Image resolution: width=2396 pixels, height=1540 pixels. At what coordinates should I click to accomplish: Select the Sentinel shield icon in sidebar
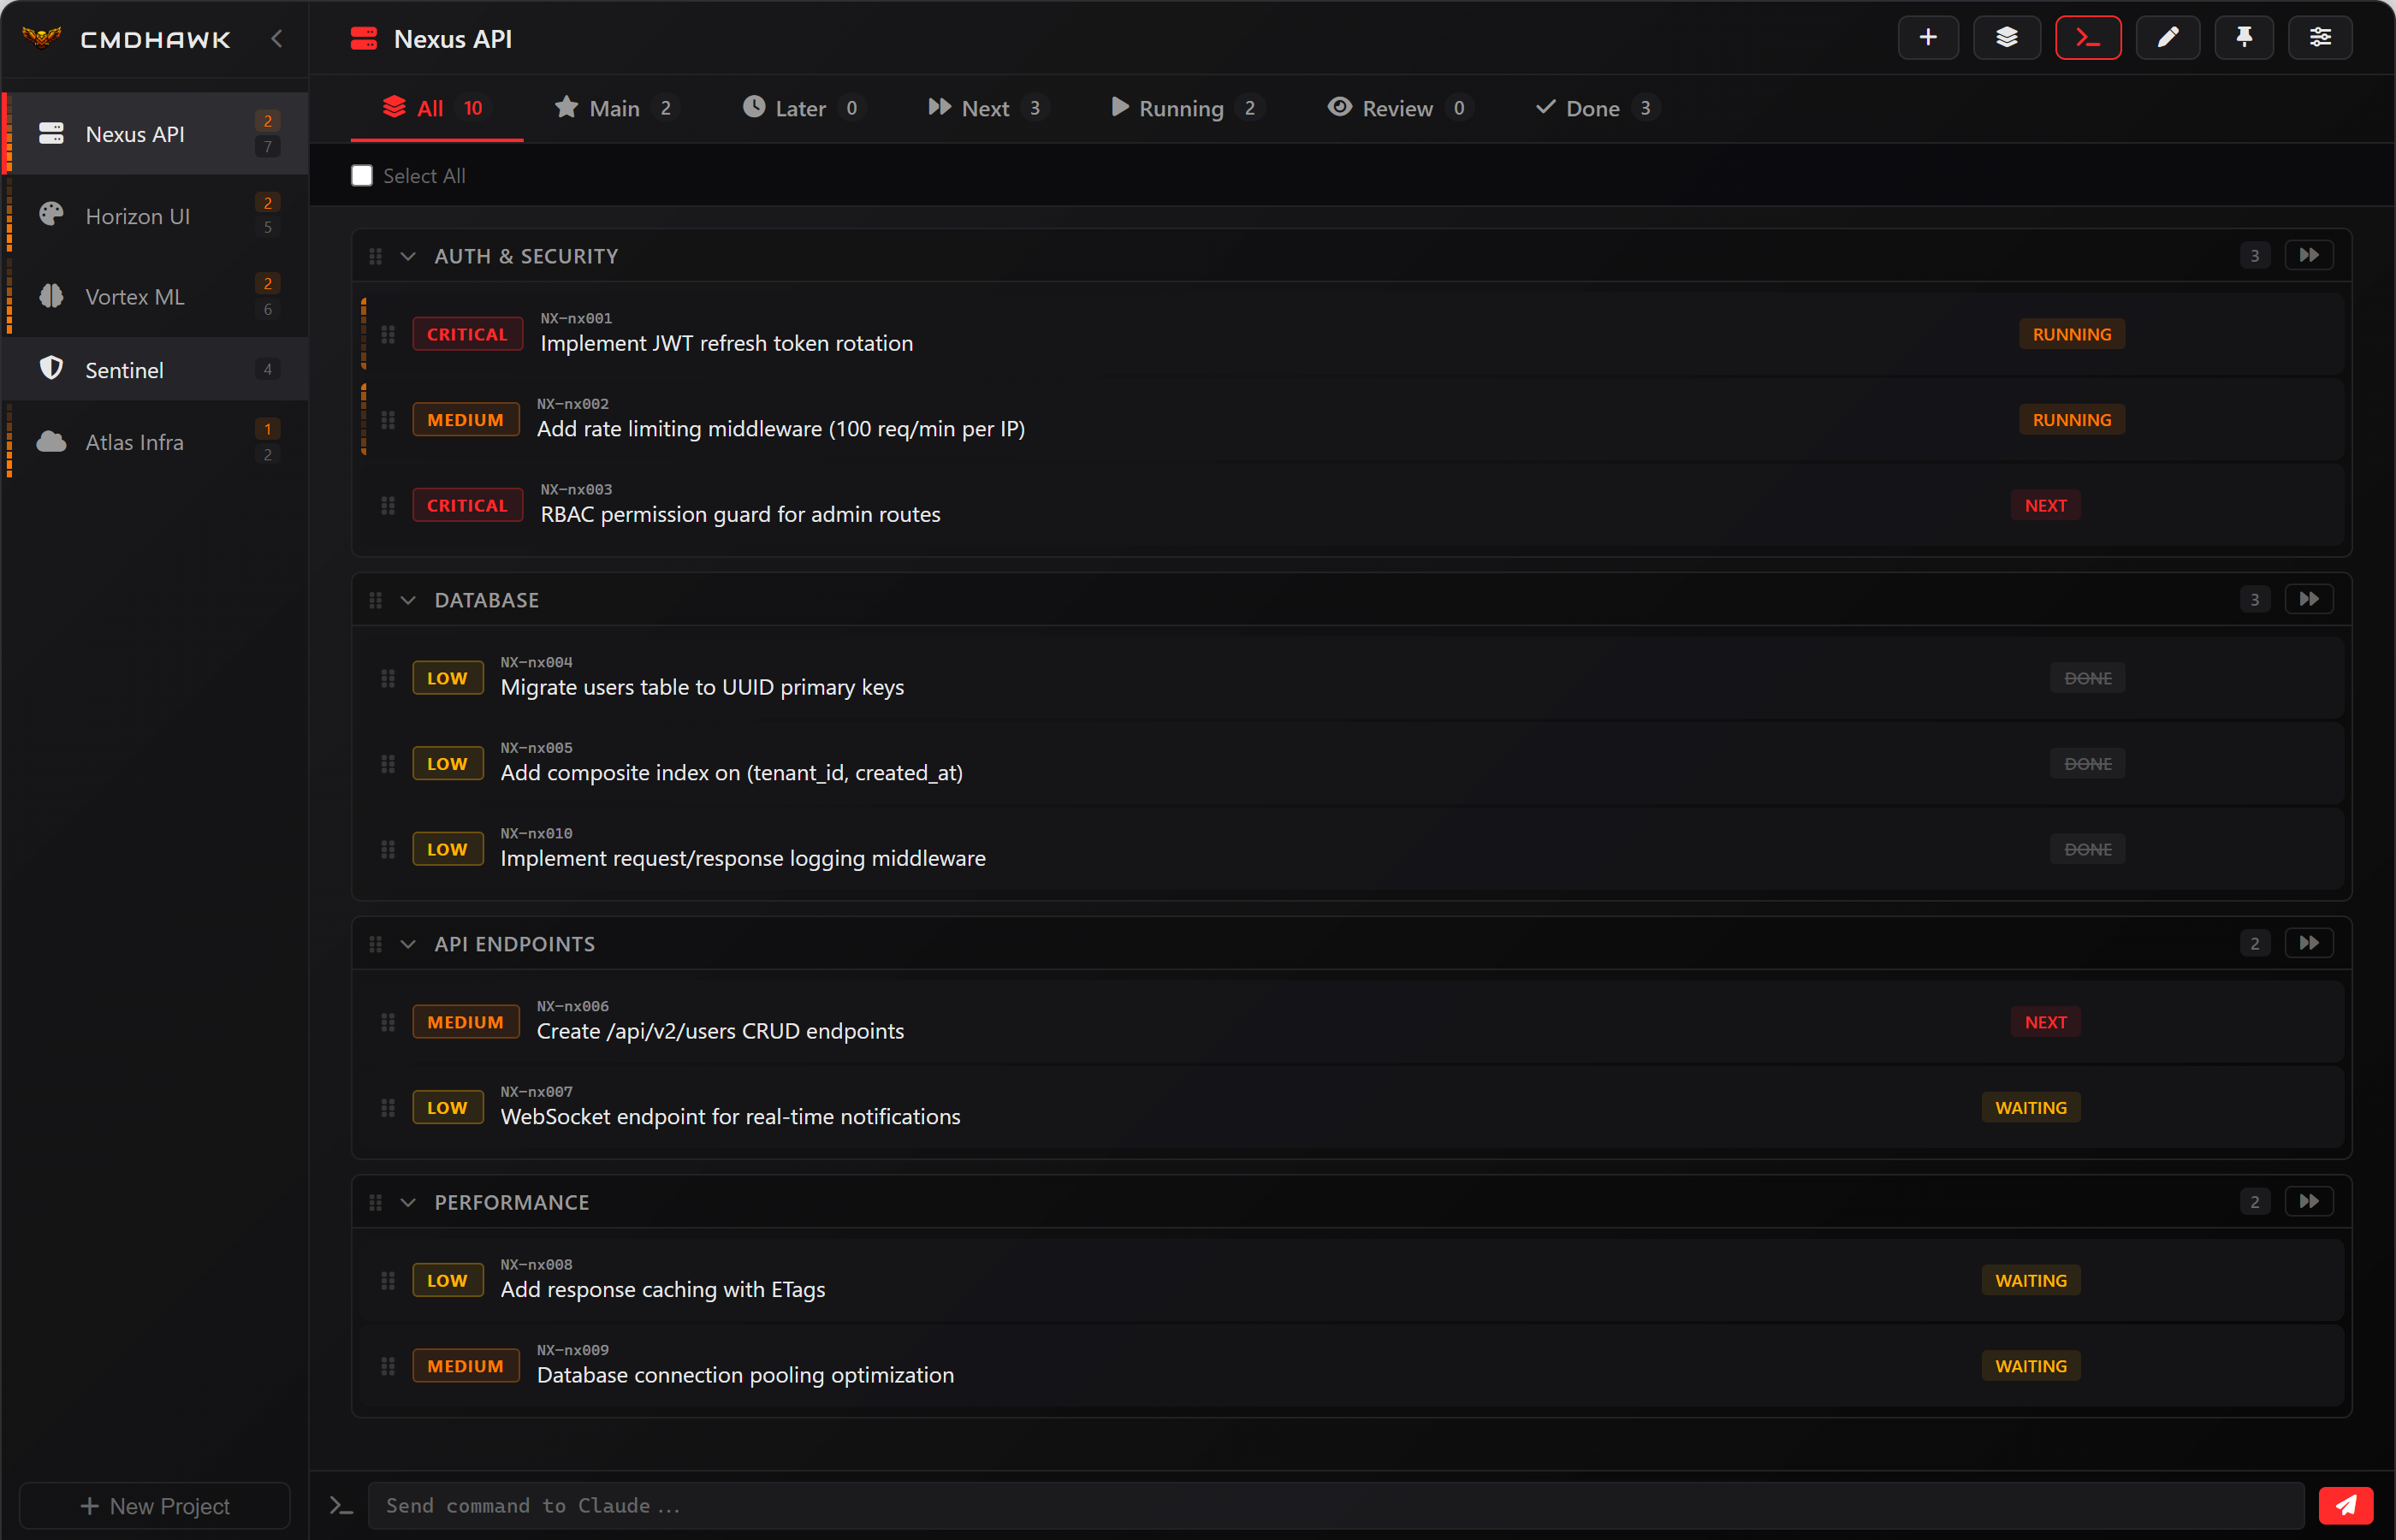click(50, 368)
